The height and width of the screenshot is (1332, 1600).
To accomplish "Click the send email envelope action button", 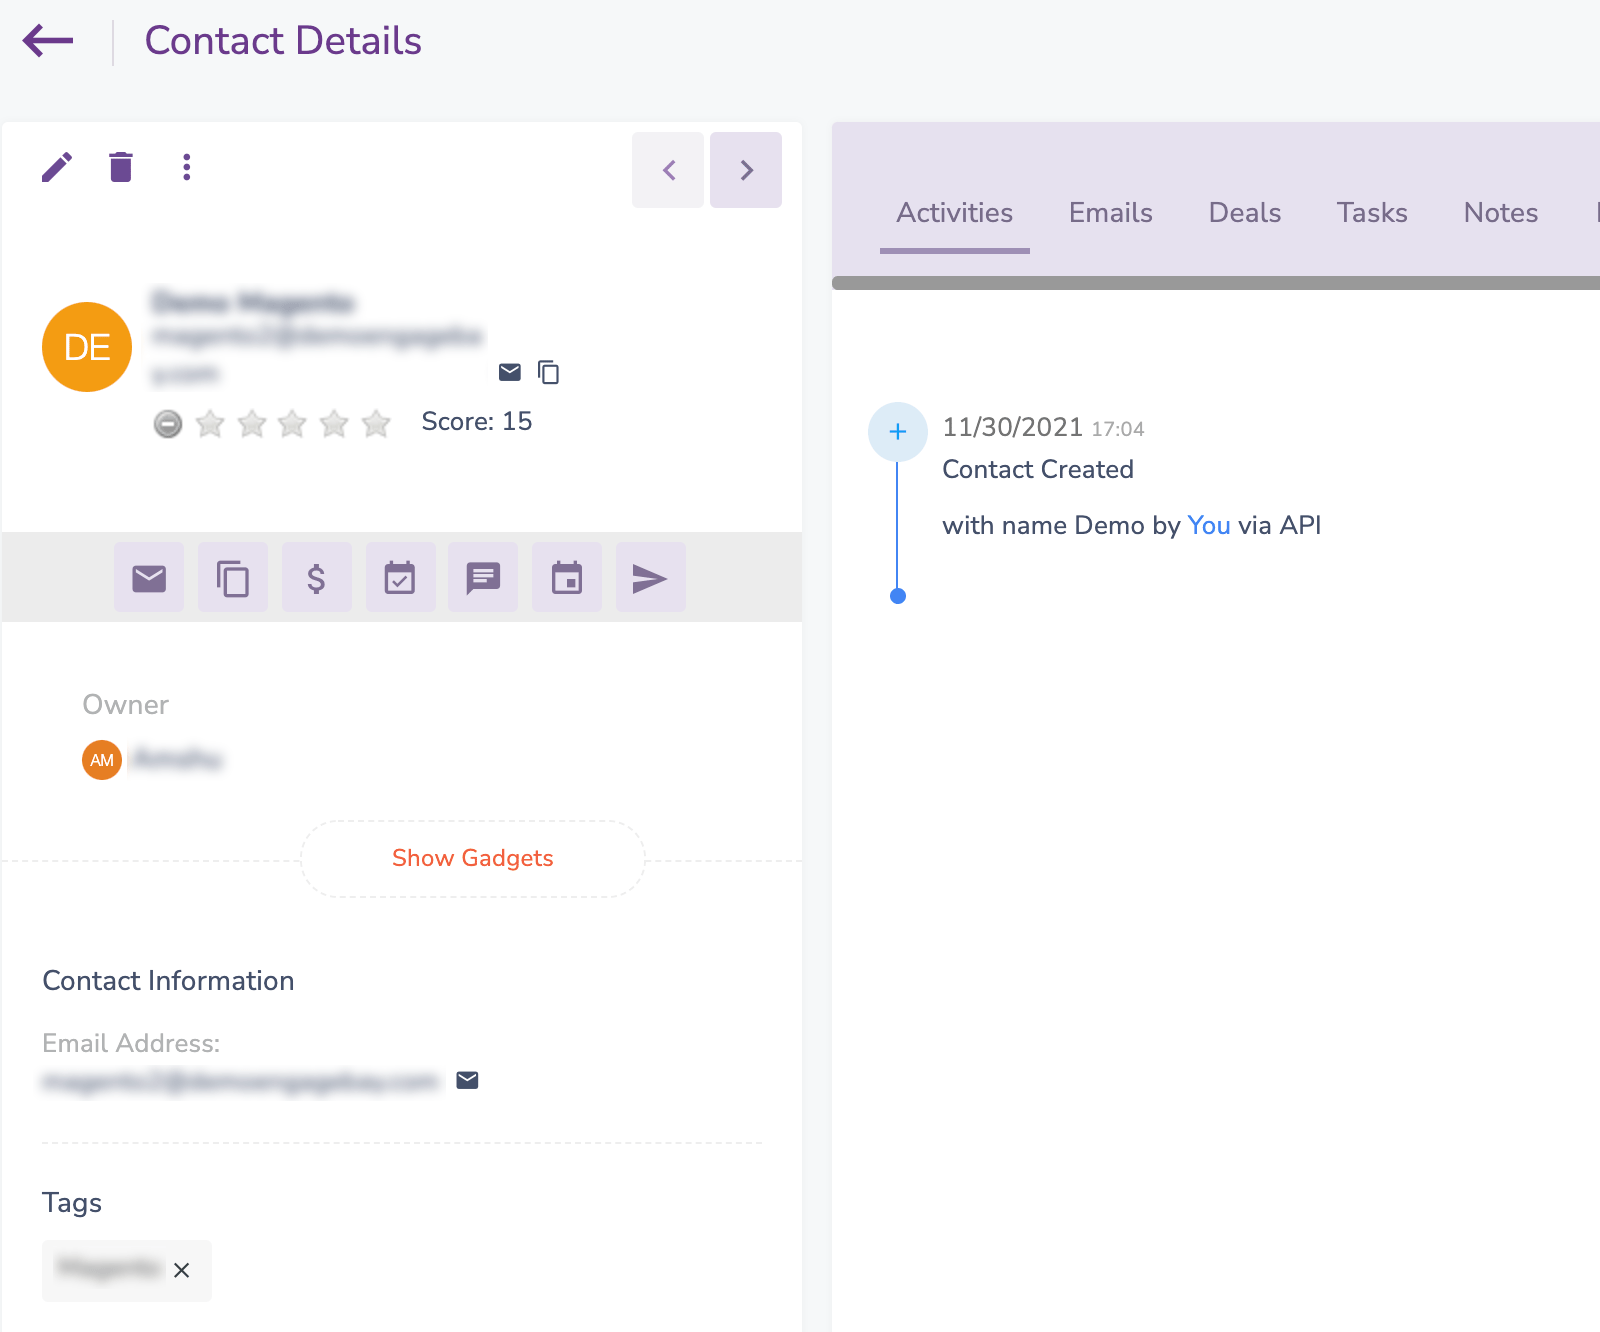I will tap(149, 578).
